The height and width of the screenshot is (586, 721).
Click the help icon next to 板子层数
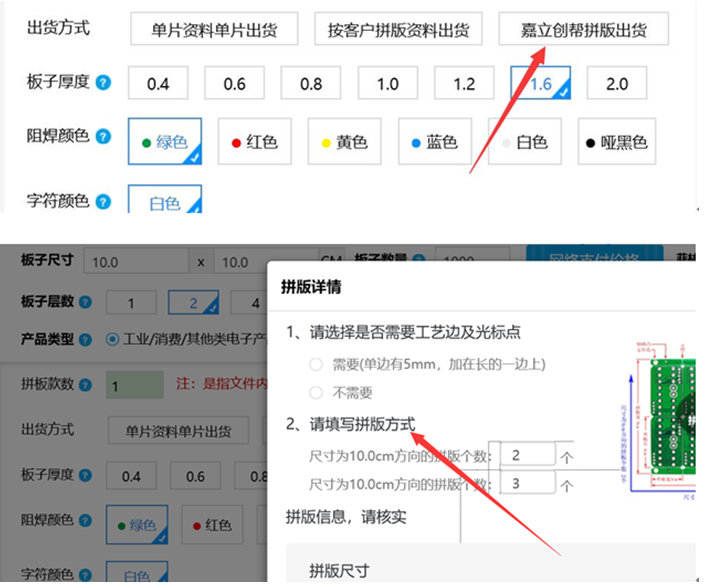click(x=87, y=302)
